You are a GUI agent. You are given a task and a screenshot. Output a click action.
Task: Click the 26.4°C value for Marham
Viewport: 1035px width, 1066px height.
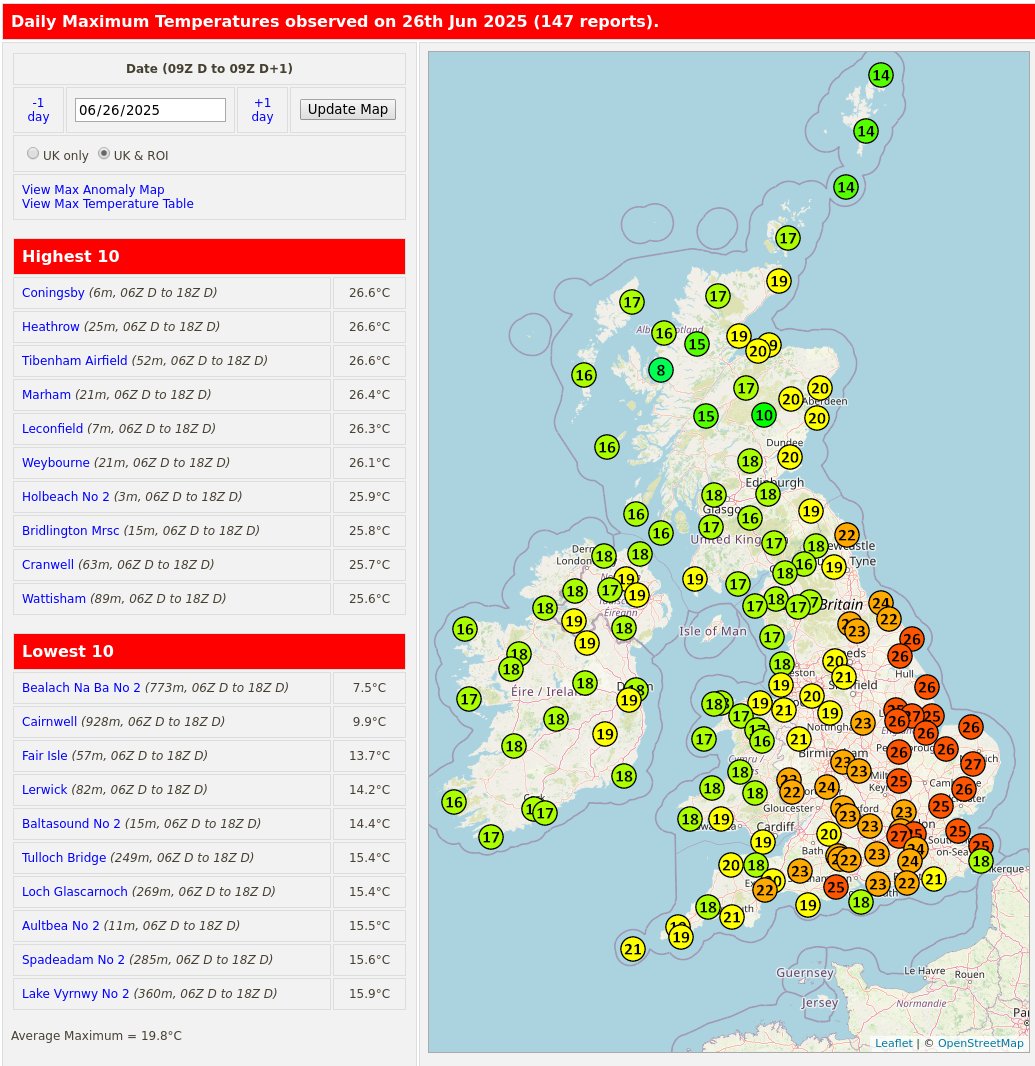pos(369,394)
